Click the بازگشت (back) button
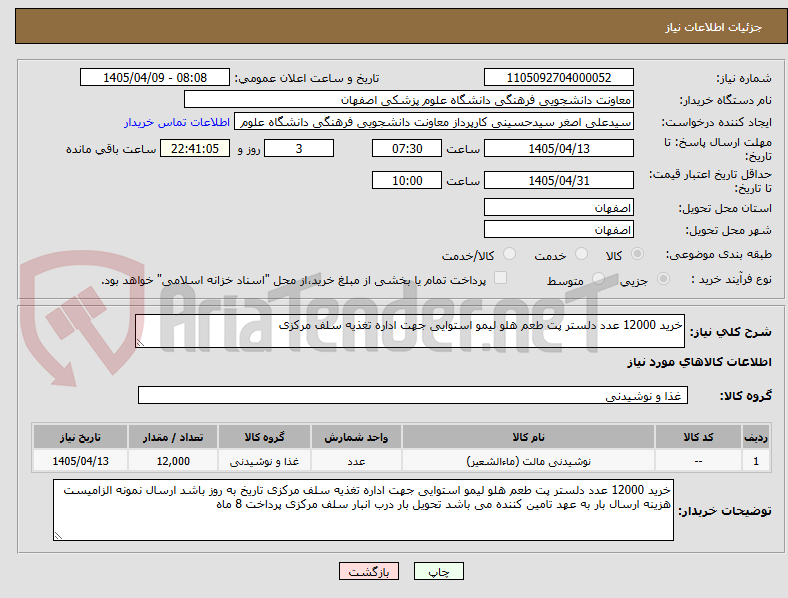The height and width of the screenshot is (598, 788). pyautogui.click(x=369, y=571)
